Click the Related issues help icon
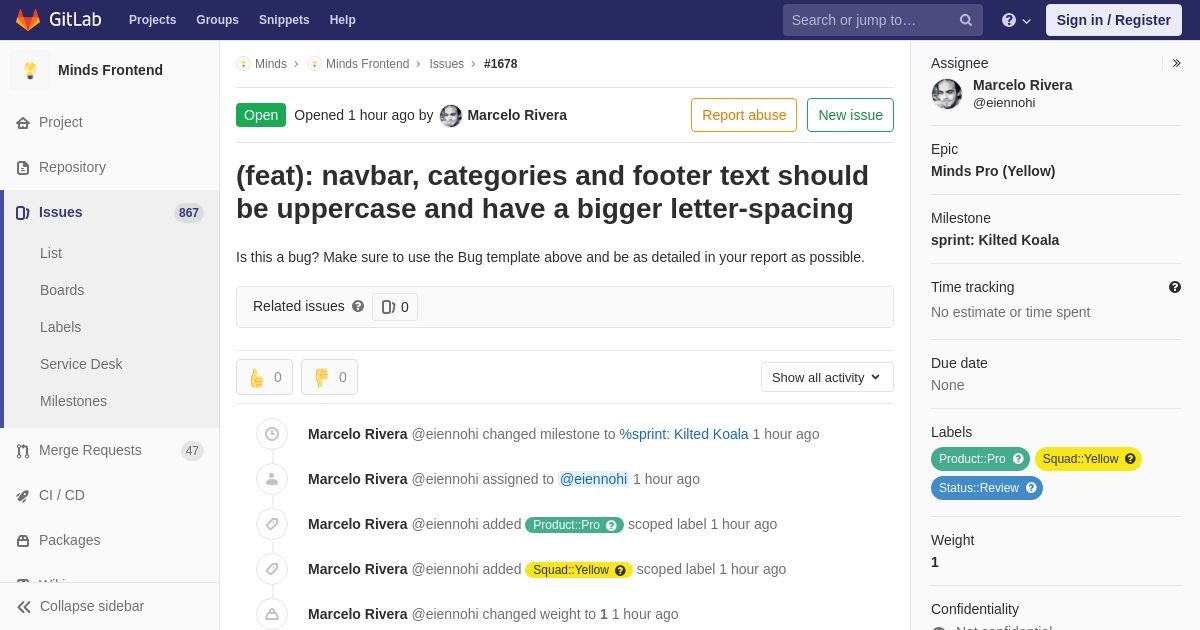This screenshot has width=1200, height=630. pyautogui.click(x=358, y=306)
